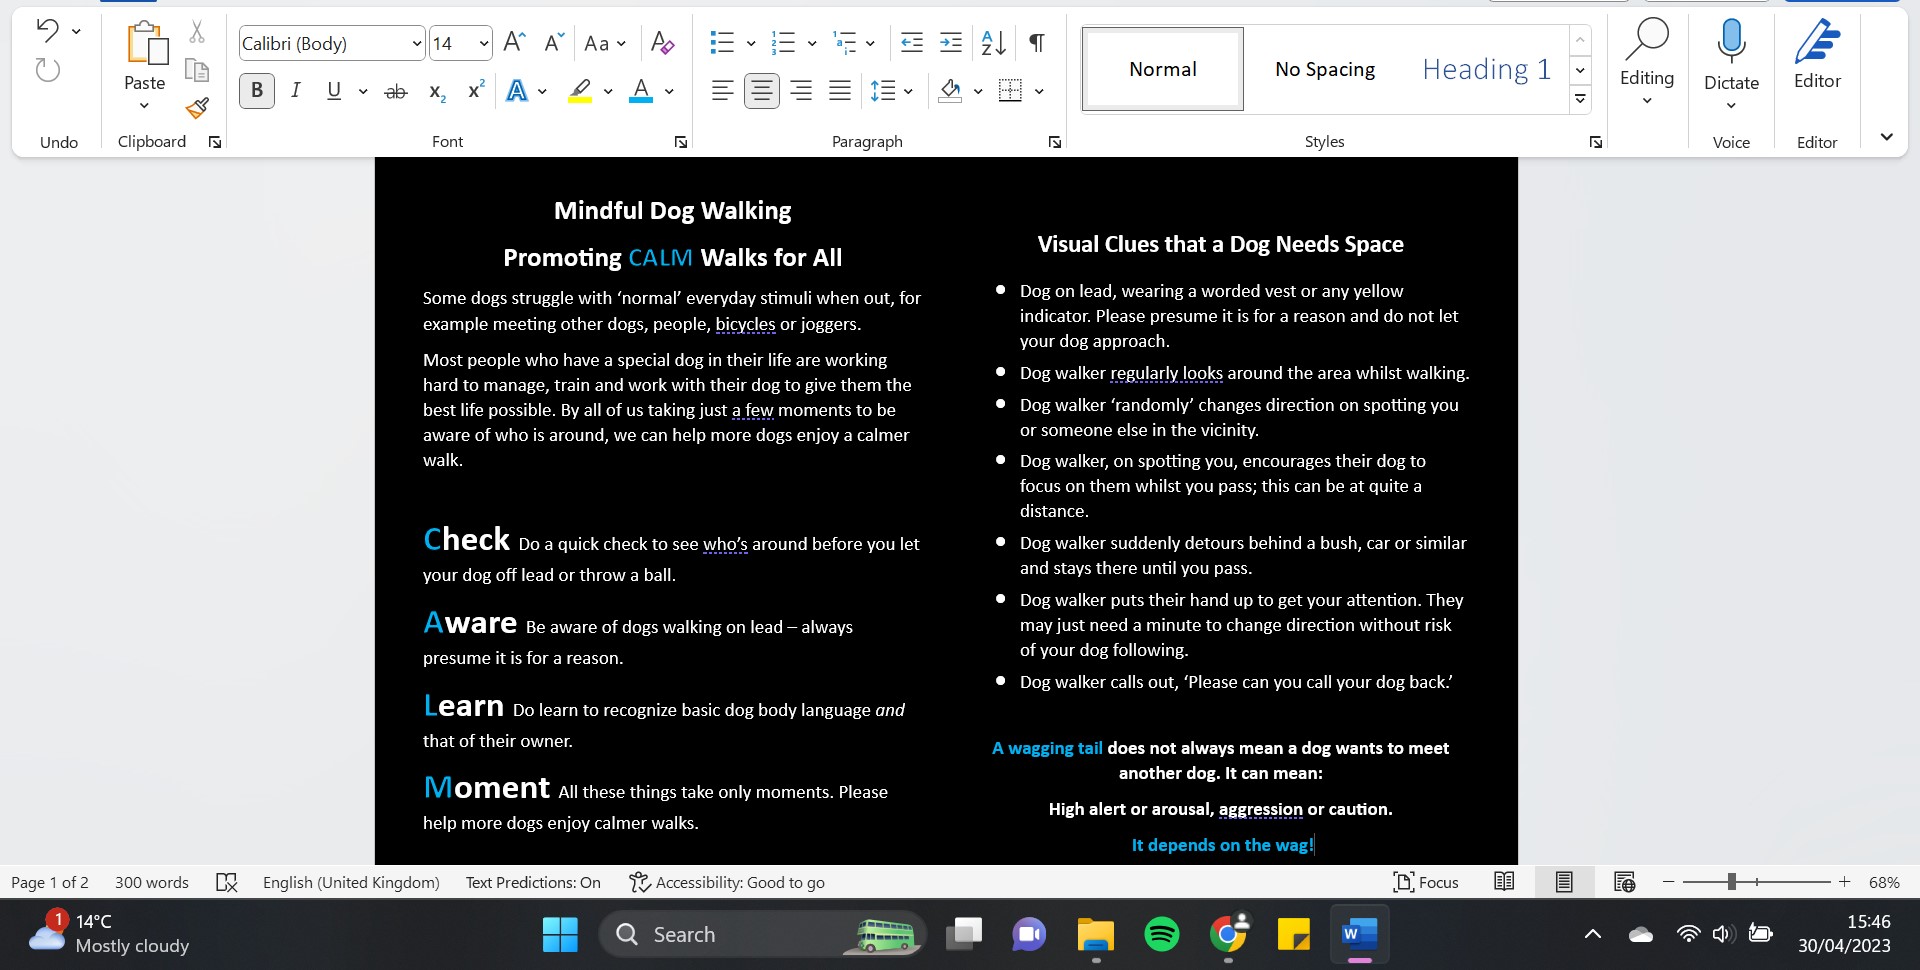Open the Editor pane
Viewport: 1920px width, 970px height.
click(x=1817, y=55)
